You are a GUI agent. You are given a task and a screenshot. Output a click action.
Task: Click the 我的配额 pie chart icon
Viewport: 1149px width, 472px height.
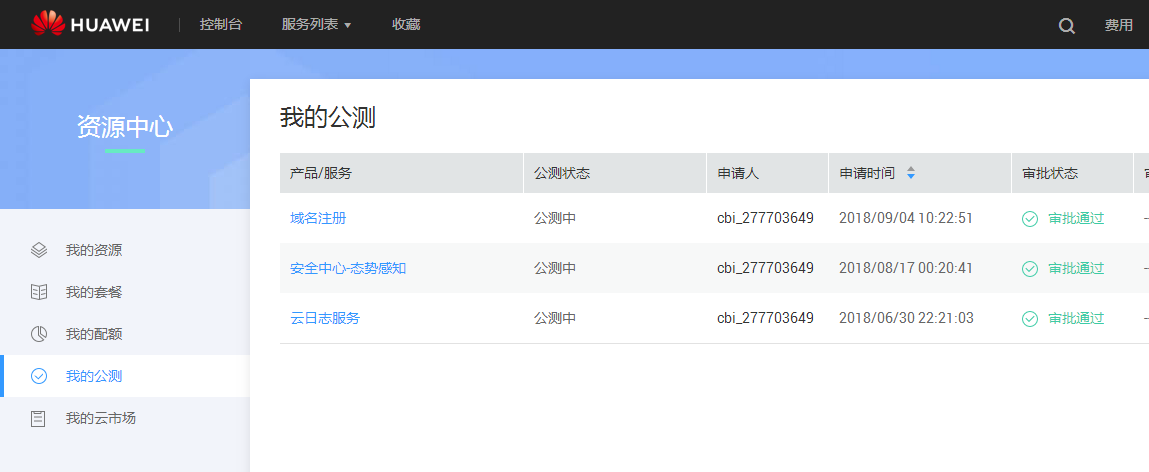click(x=39, y=334)
